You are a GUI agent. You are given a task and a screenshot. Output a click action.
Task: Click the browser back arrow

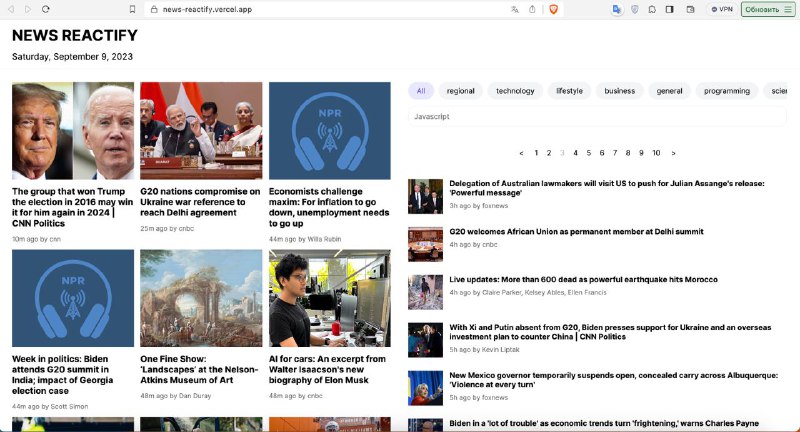(11, 9)
